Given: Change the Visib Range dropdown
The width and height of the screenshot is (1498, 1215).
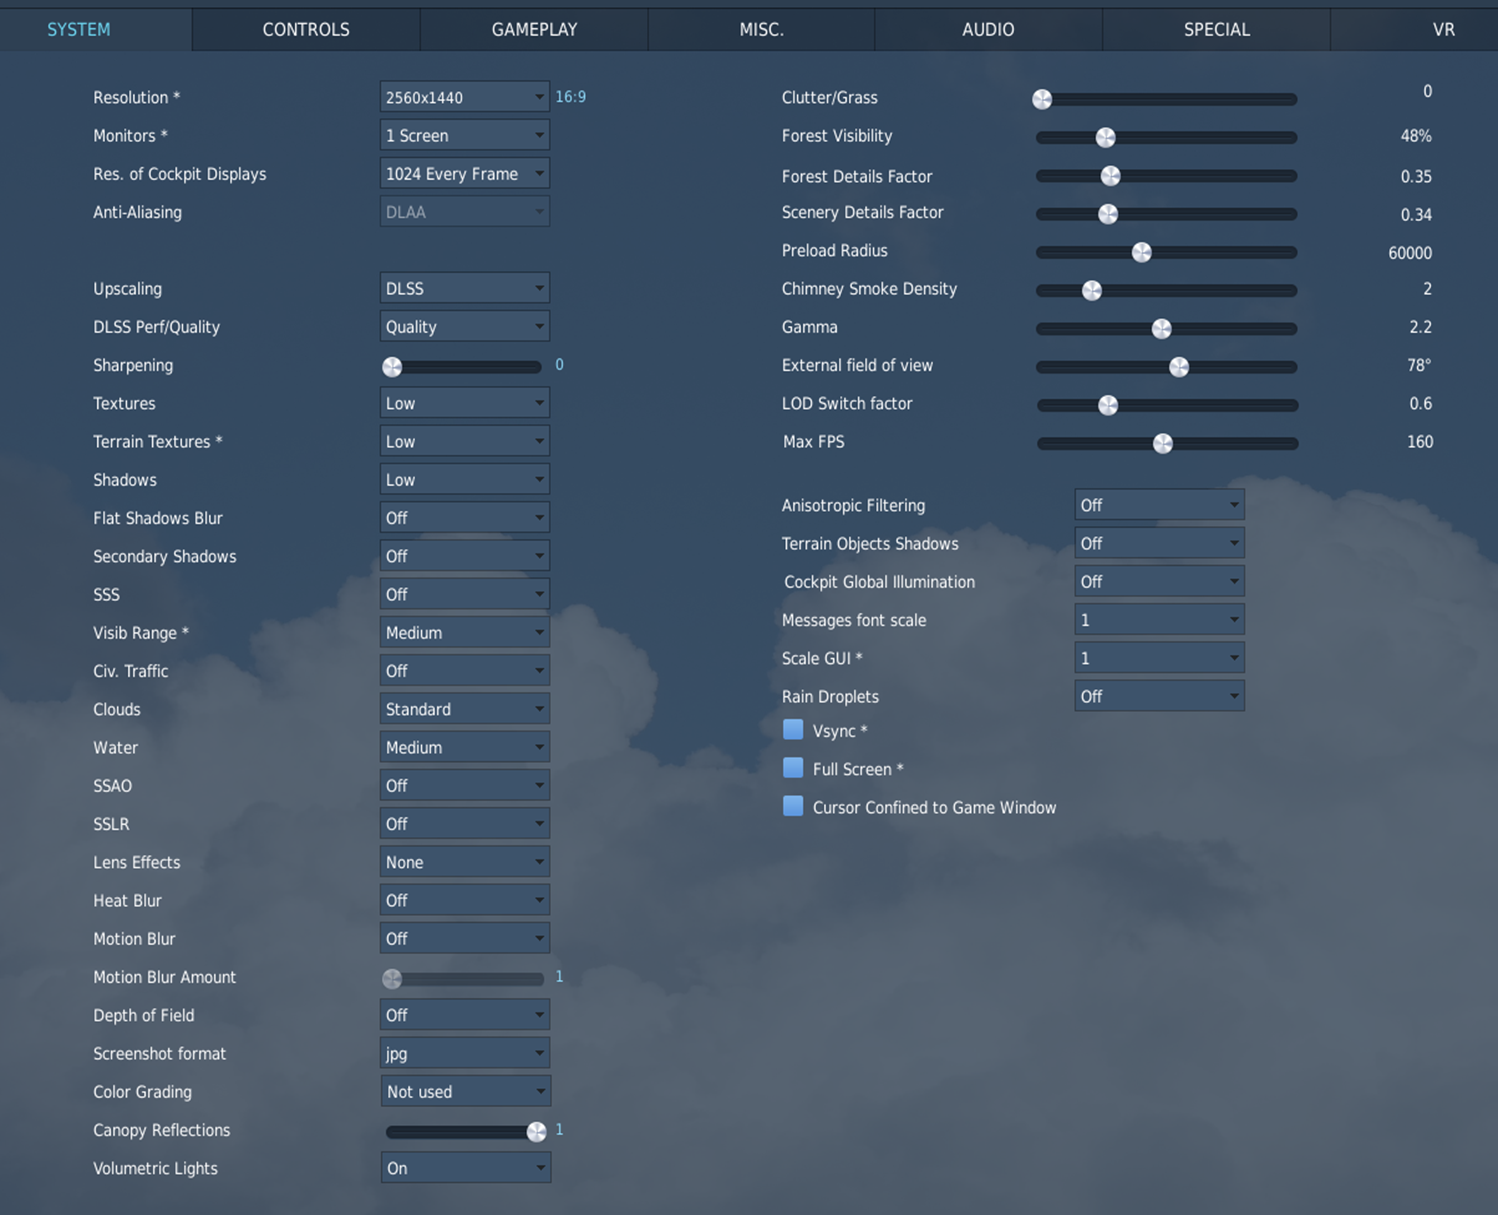Looking at the screenshot, I should click(x=464, y=632).
